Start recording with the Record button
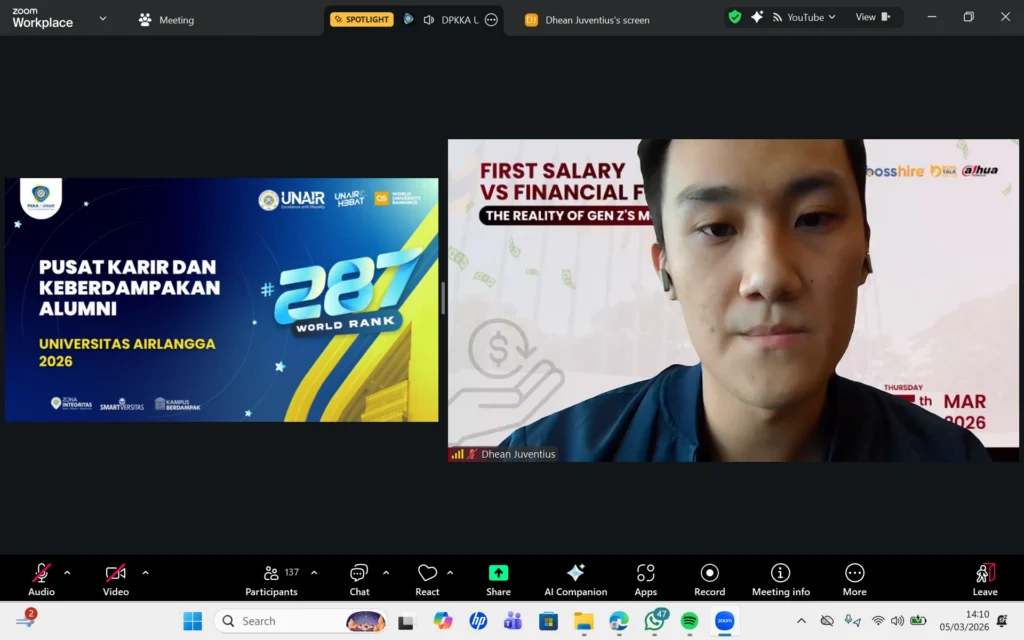 709,579
